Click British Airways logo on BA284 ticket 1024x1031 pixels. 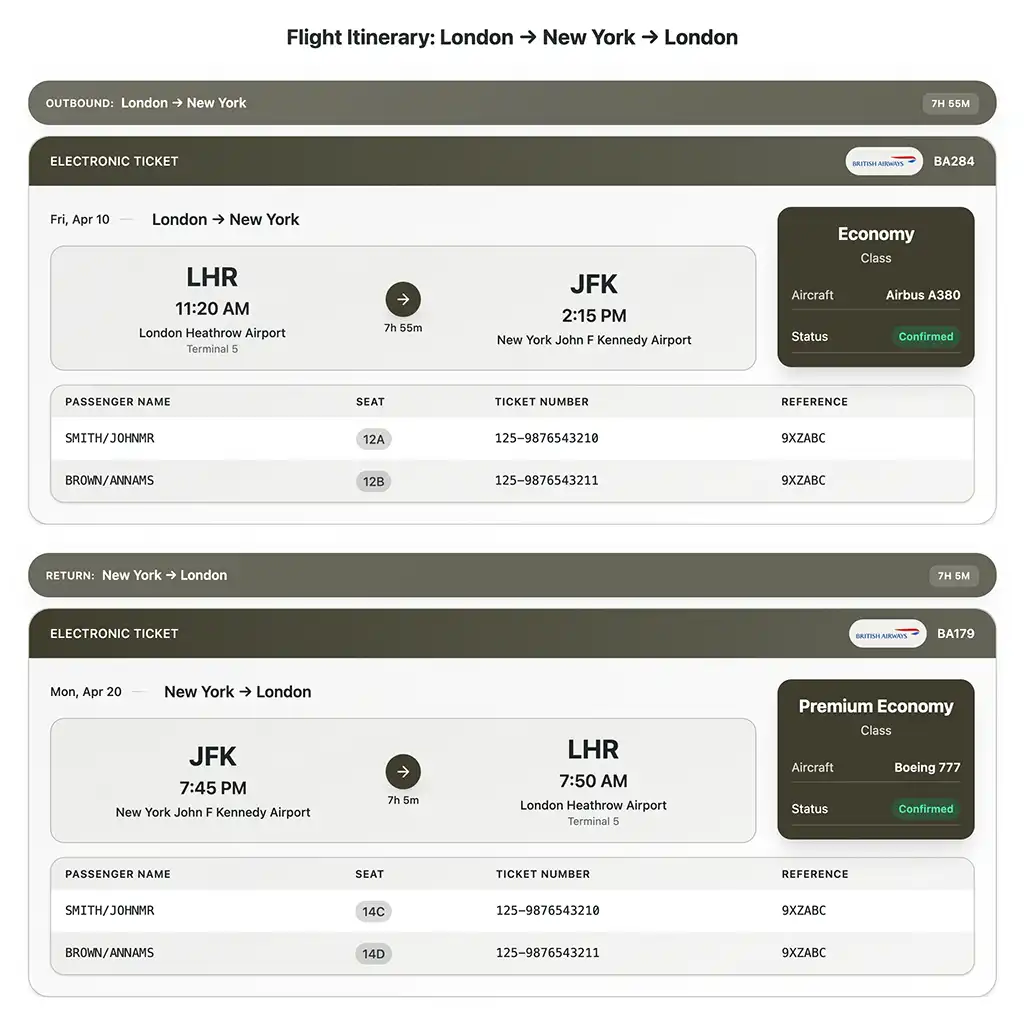click(x=883, y=161)
